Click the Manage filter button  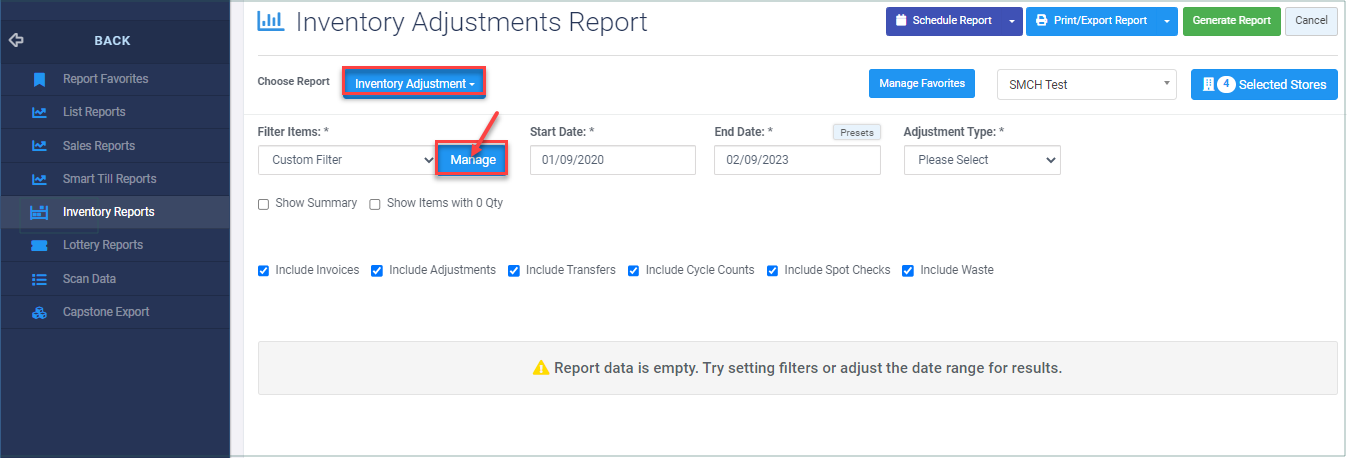[x=473, y=160]
